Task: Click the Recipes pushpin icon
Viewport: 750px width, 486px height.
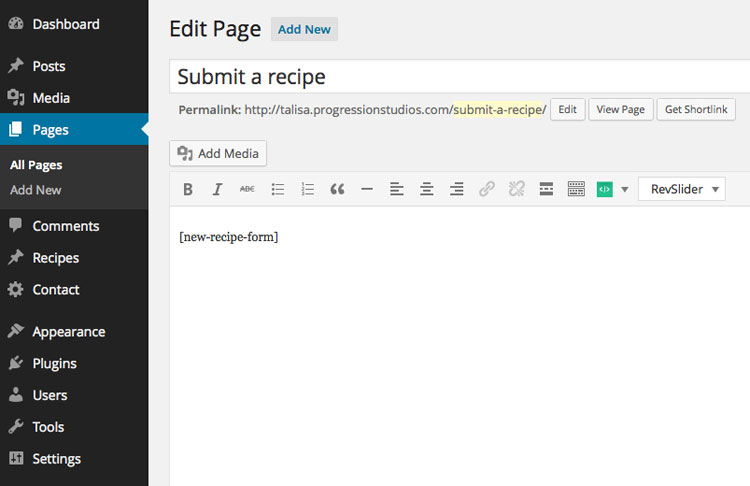Action: (x=16, y=257)
